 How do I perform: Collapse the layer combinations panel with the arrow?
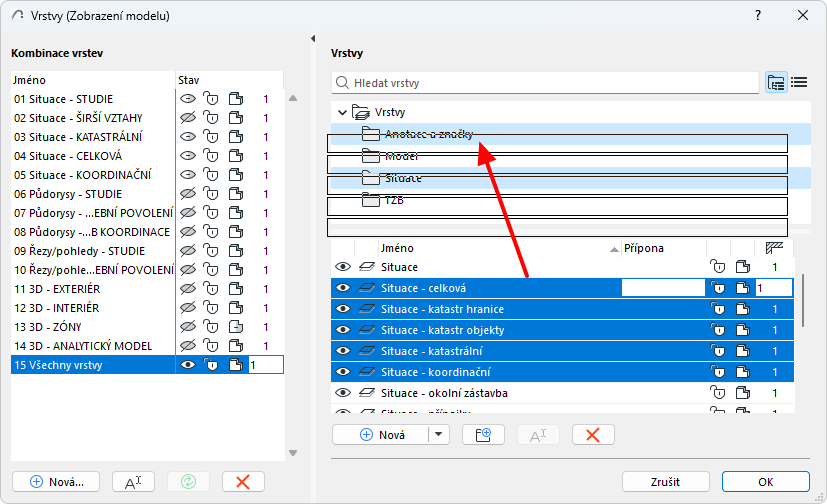click(314, 39)
